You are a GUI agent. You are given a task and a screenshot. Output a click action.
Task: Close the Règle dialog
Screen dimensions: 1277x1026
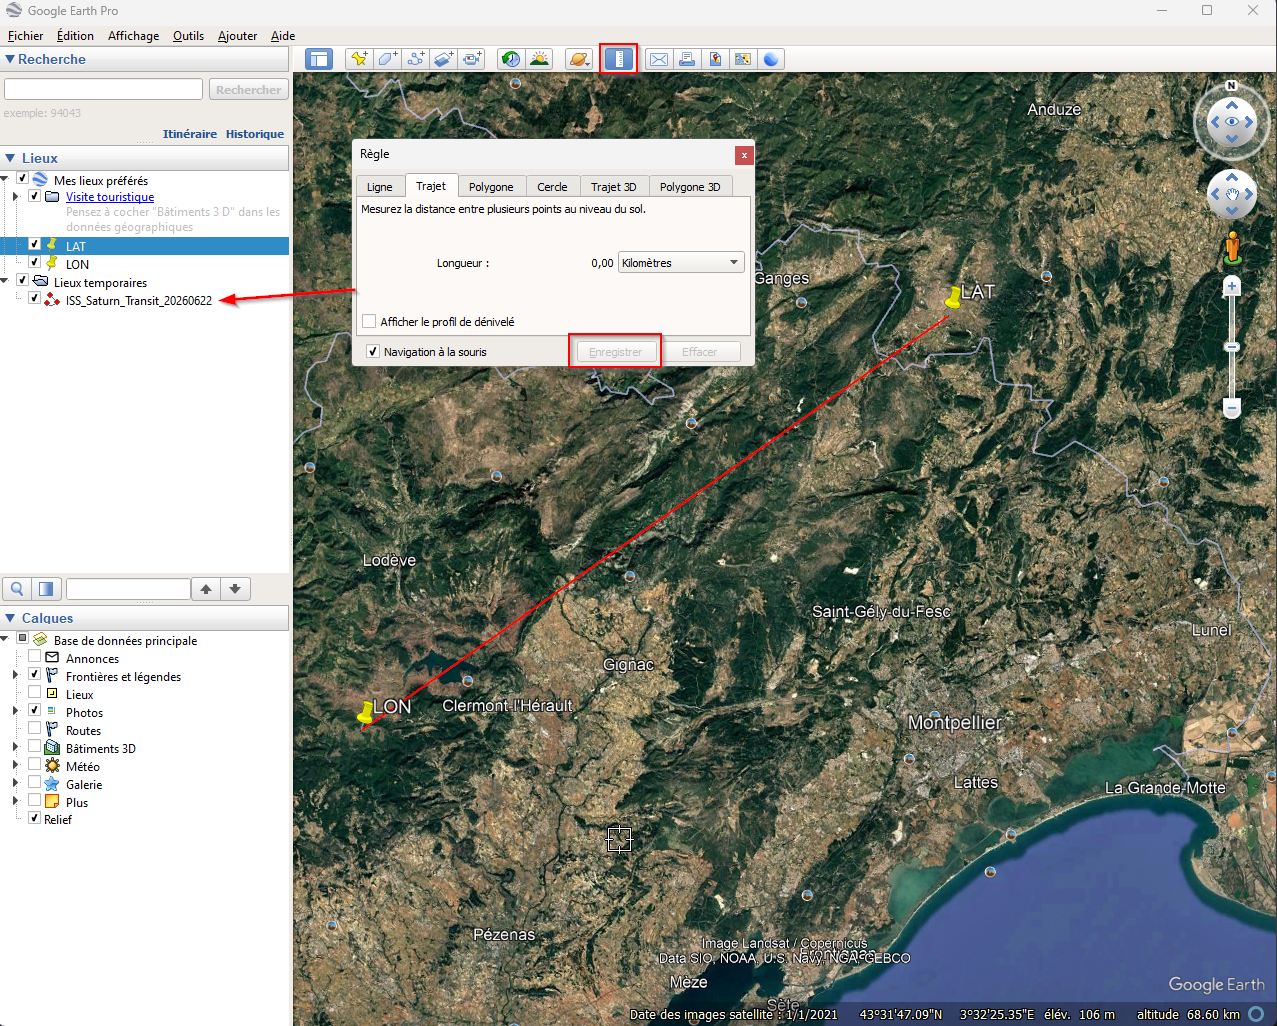[x=744, y=155]
